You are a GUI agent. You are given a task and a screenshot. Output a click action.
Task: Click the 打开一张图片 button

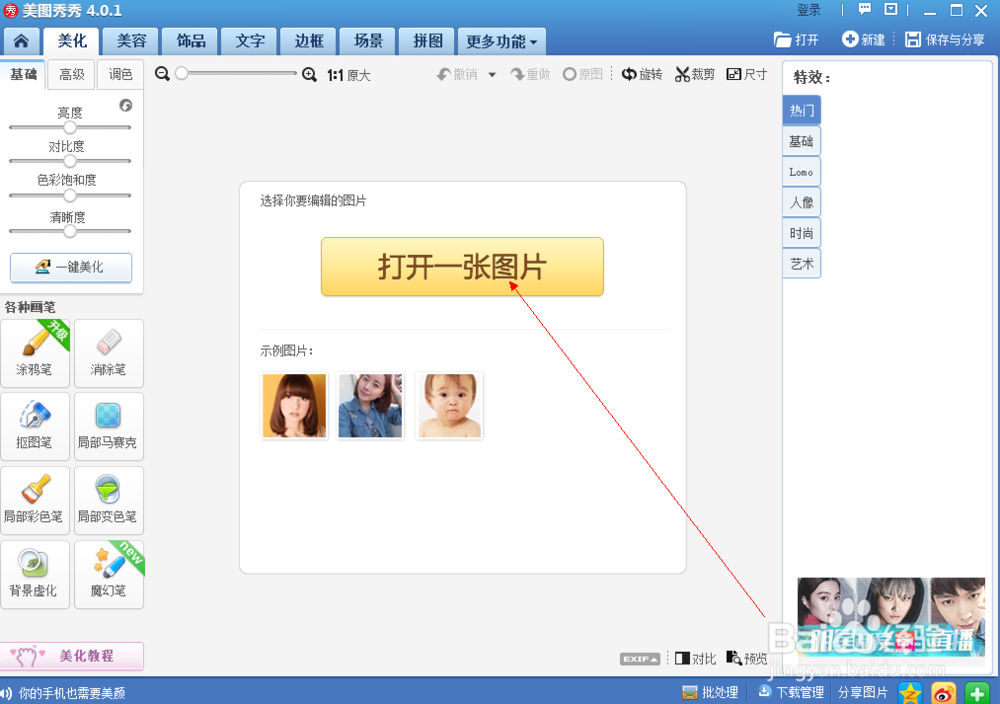461,266
